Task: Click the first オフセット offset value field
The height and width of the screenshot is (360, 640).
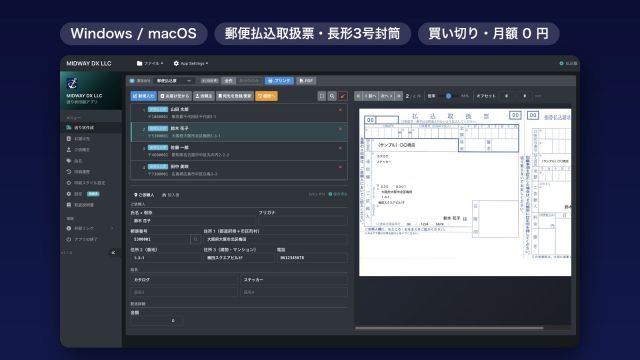Action: coord(507,96)
